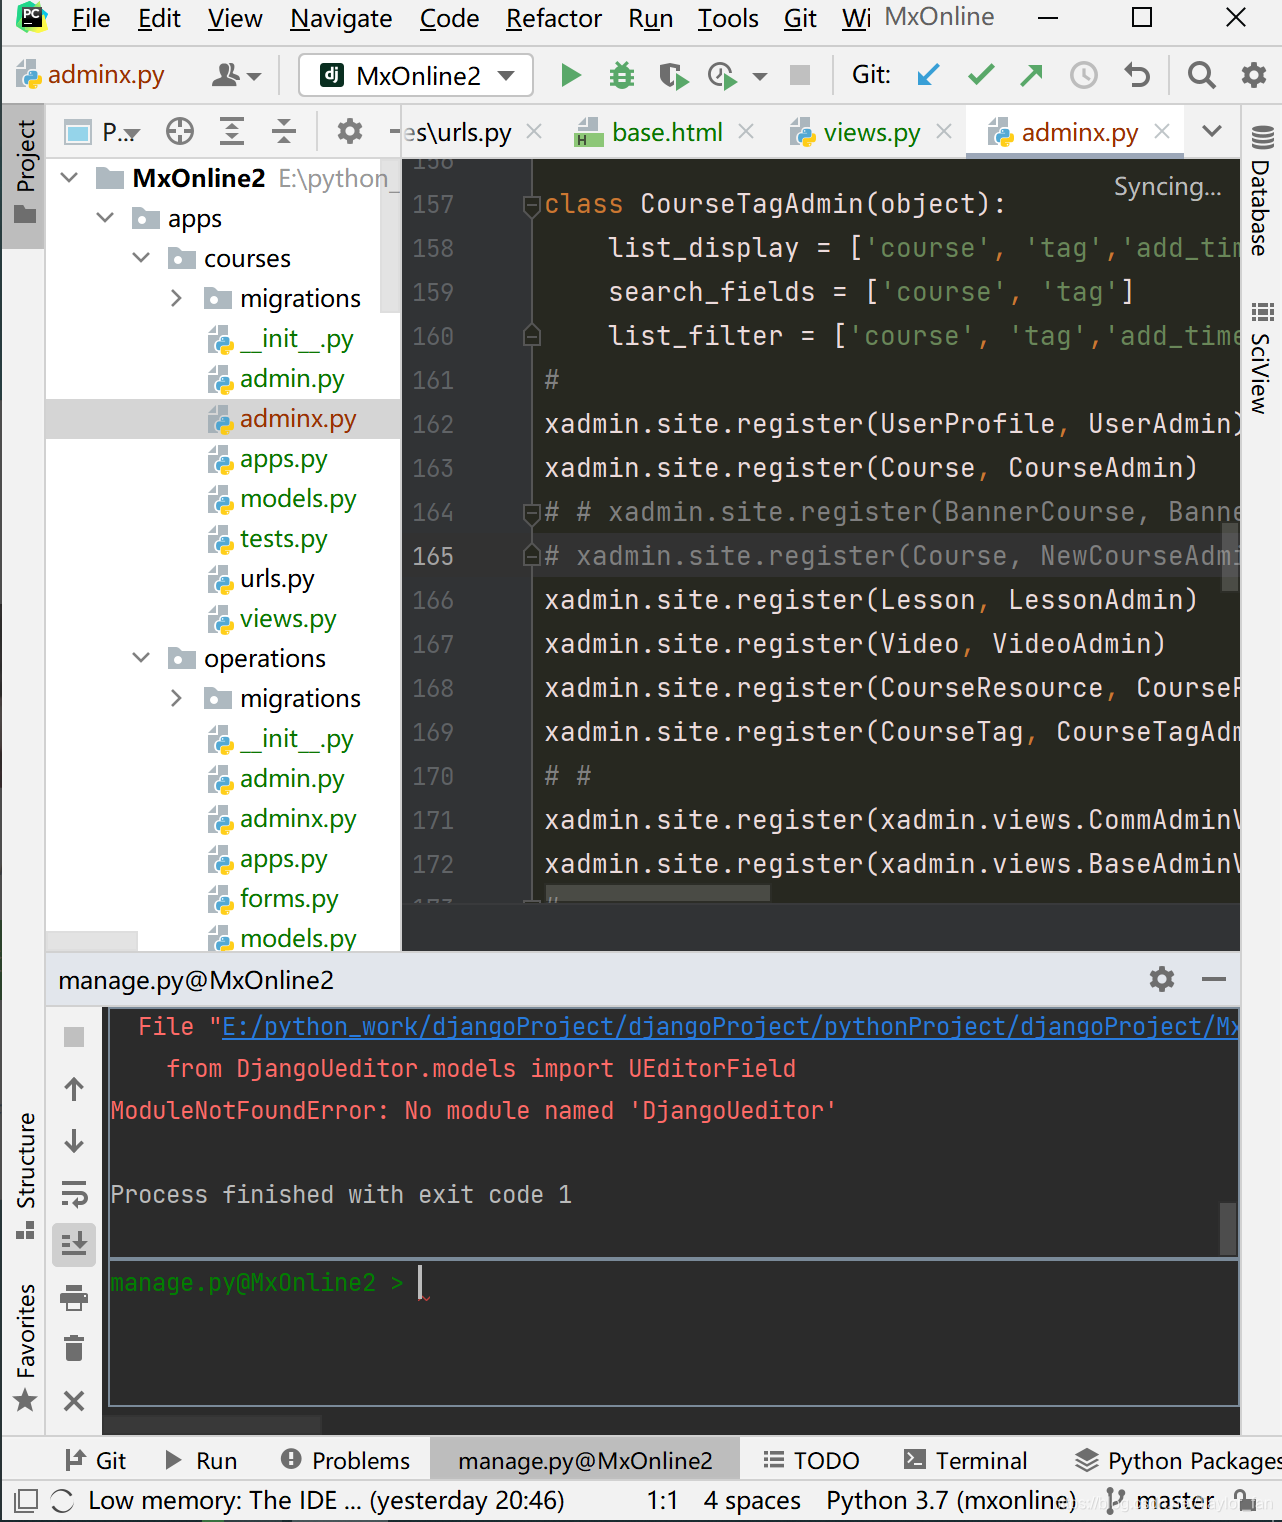This screenshot has width=1282, height=1522.
Task: Locate current file with crosshair icon
Action: click(x=180, y=131)
